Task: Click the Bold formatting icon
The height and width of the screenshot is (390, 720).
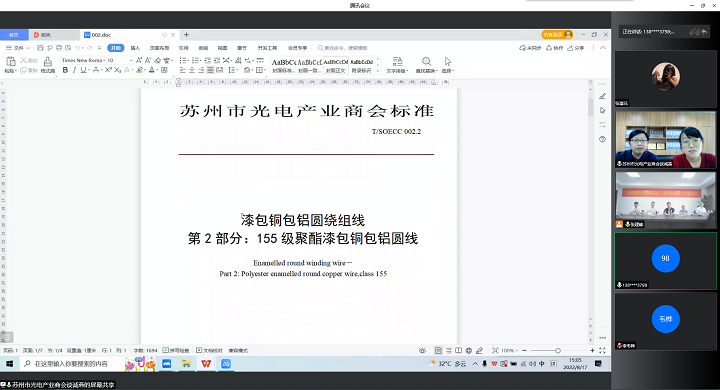Action: point(65,70)
